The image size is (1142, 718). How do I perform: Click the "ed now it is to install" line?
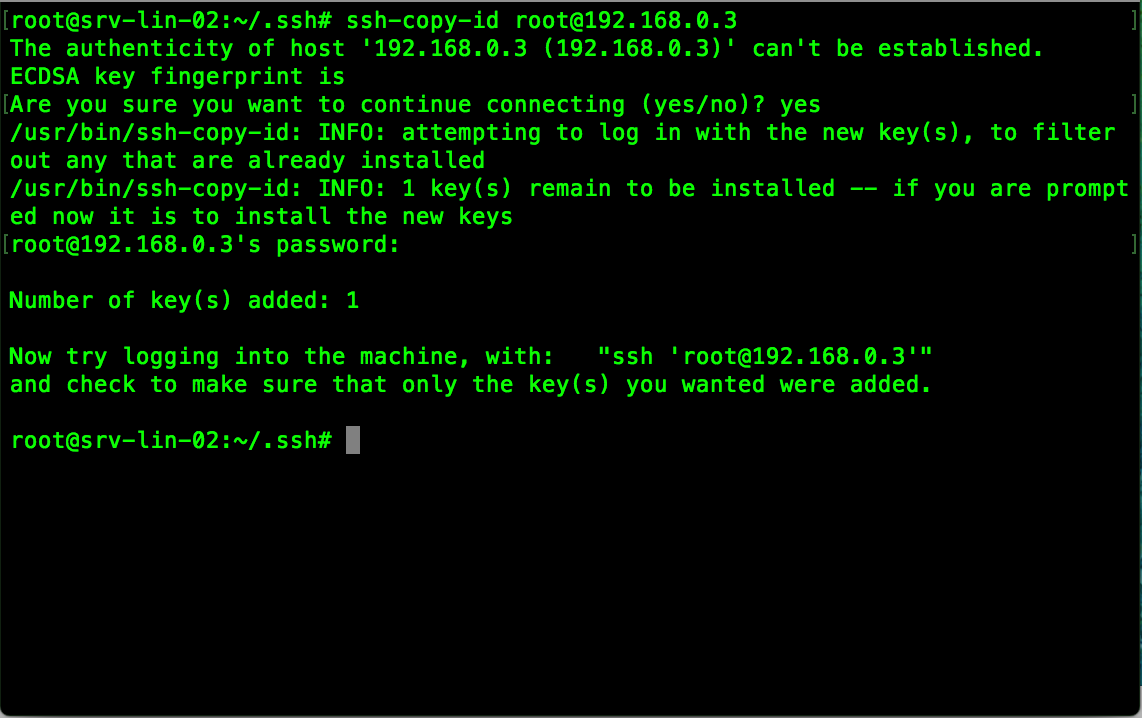point(261,216)
